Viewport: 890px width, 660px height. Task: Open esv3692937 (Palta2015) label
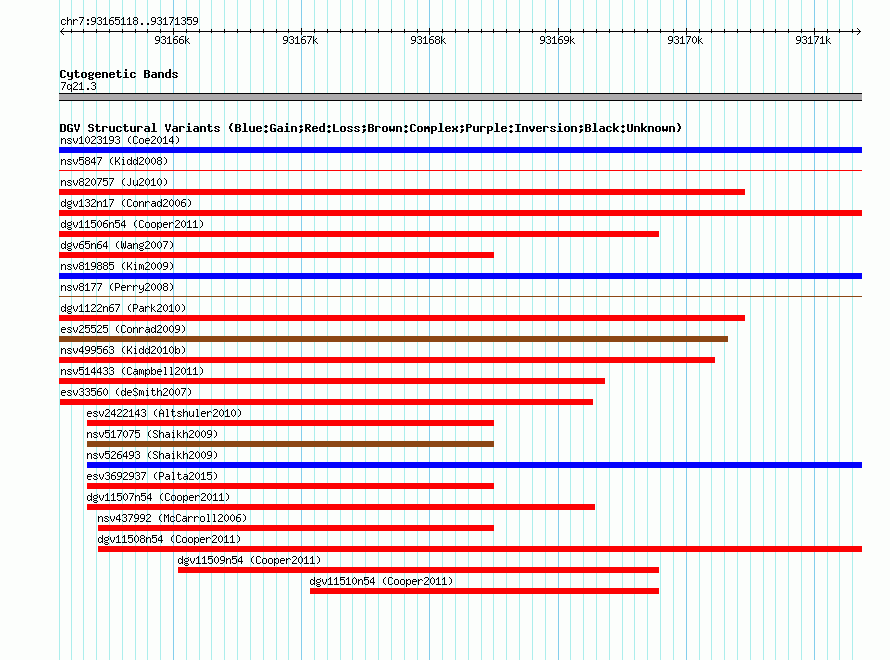pos(152,476)
